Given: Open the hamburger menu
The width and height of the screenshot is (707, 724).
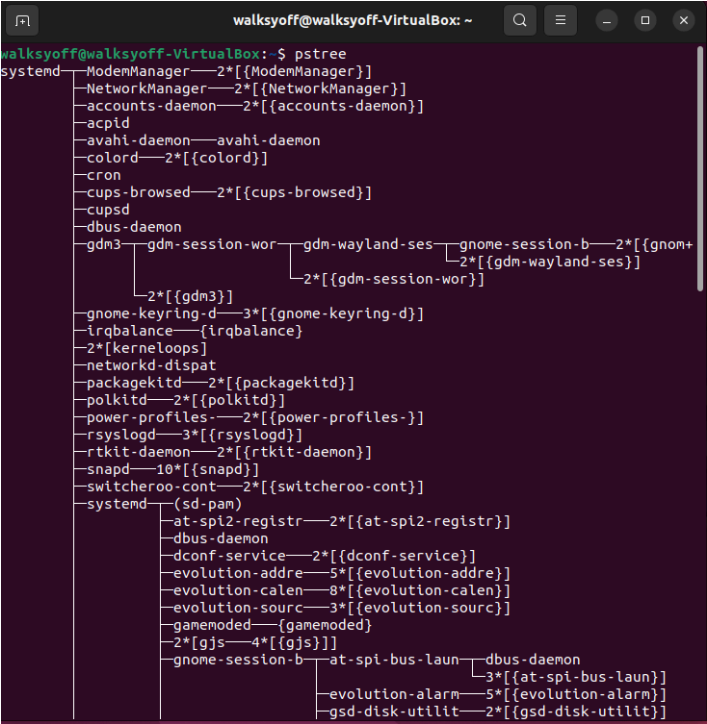Looking at the screenshot, I should [x=560, y=20].
